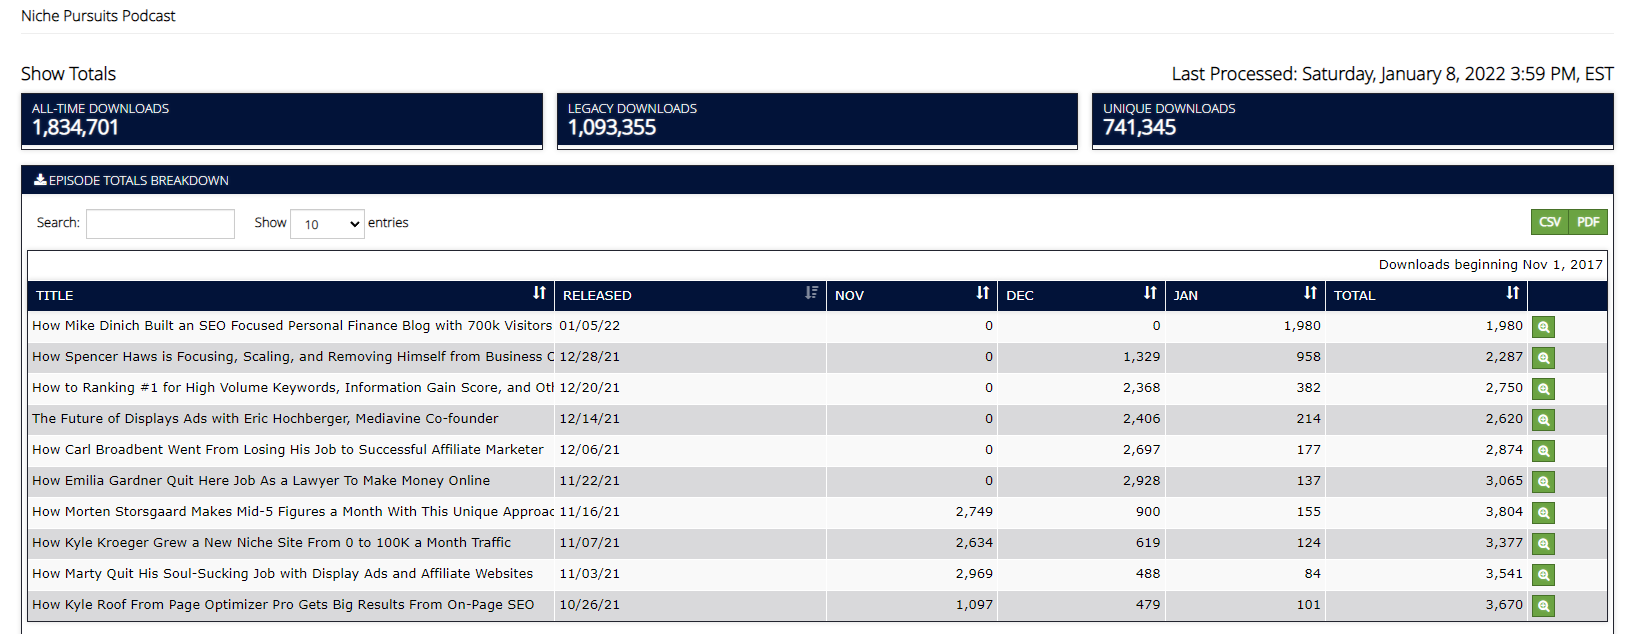Export table with the PDF button
The width and height of the screenshot is (1630, 634).
[x=1588, y=222]
